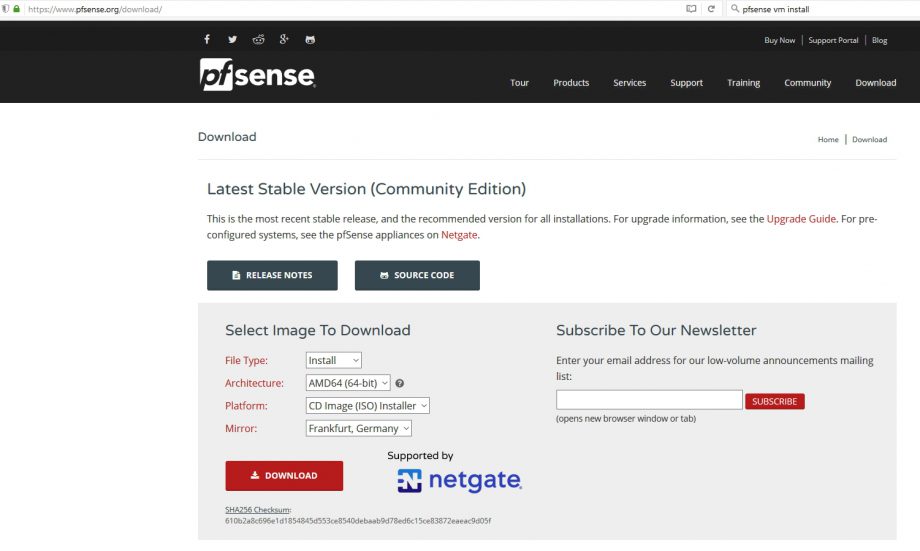Expand the Platform selection dropdown
The image size is (920, 551).
click(x=368, y=406)
